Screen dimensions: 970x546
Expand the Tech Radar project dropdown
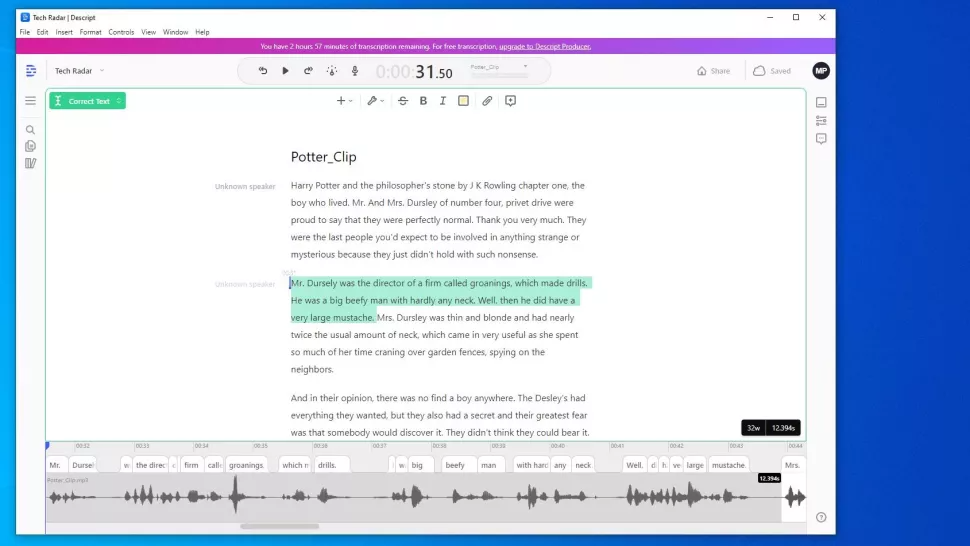[79, 70]
